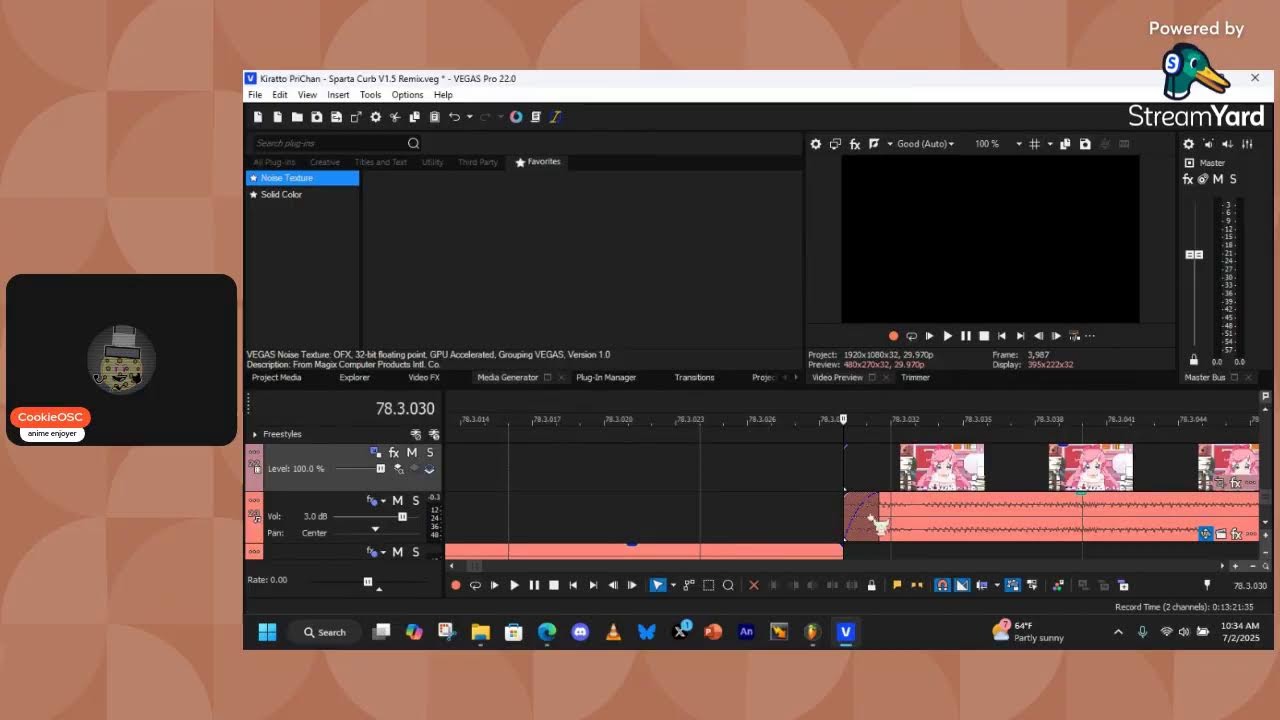Viewport: 1280px width, 720px height.
Task: Click the overlays grid icon in preview
Action: coord(1035,144)
